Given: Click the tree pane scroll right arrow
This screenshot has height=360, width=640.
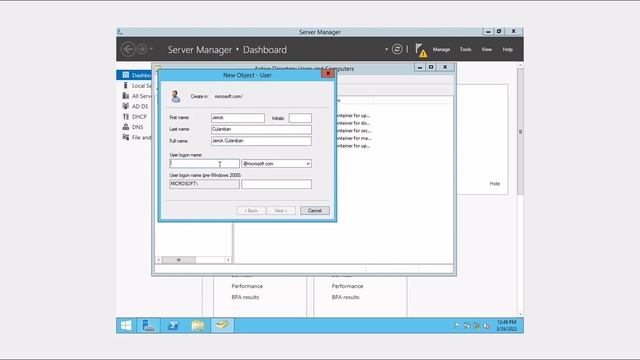Looking at the screenshot, I should [228, 260].
